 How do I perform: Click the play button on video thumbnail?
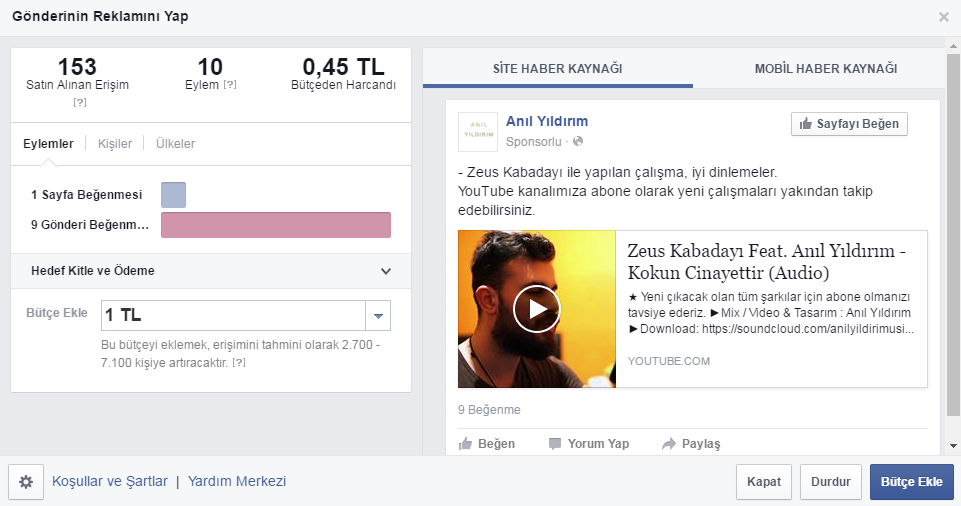(537, 309)
